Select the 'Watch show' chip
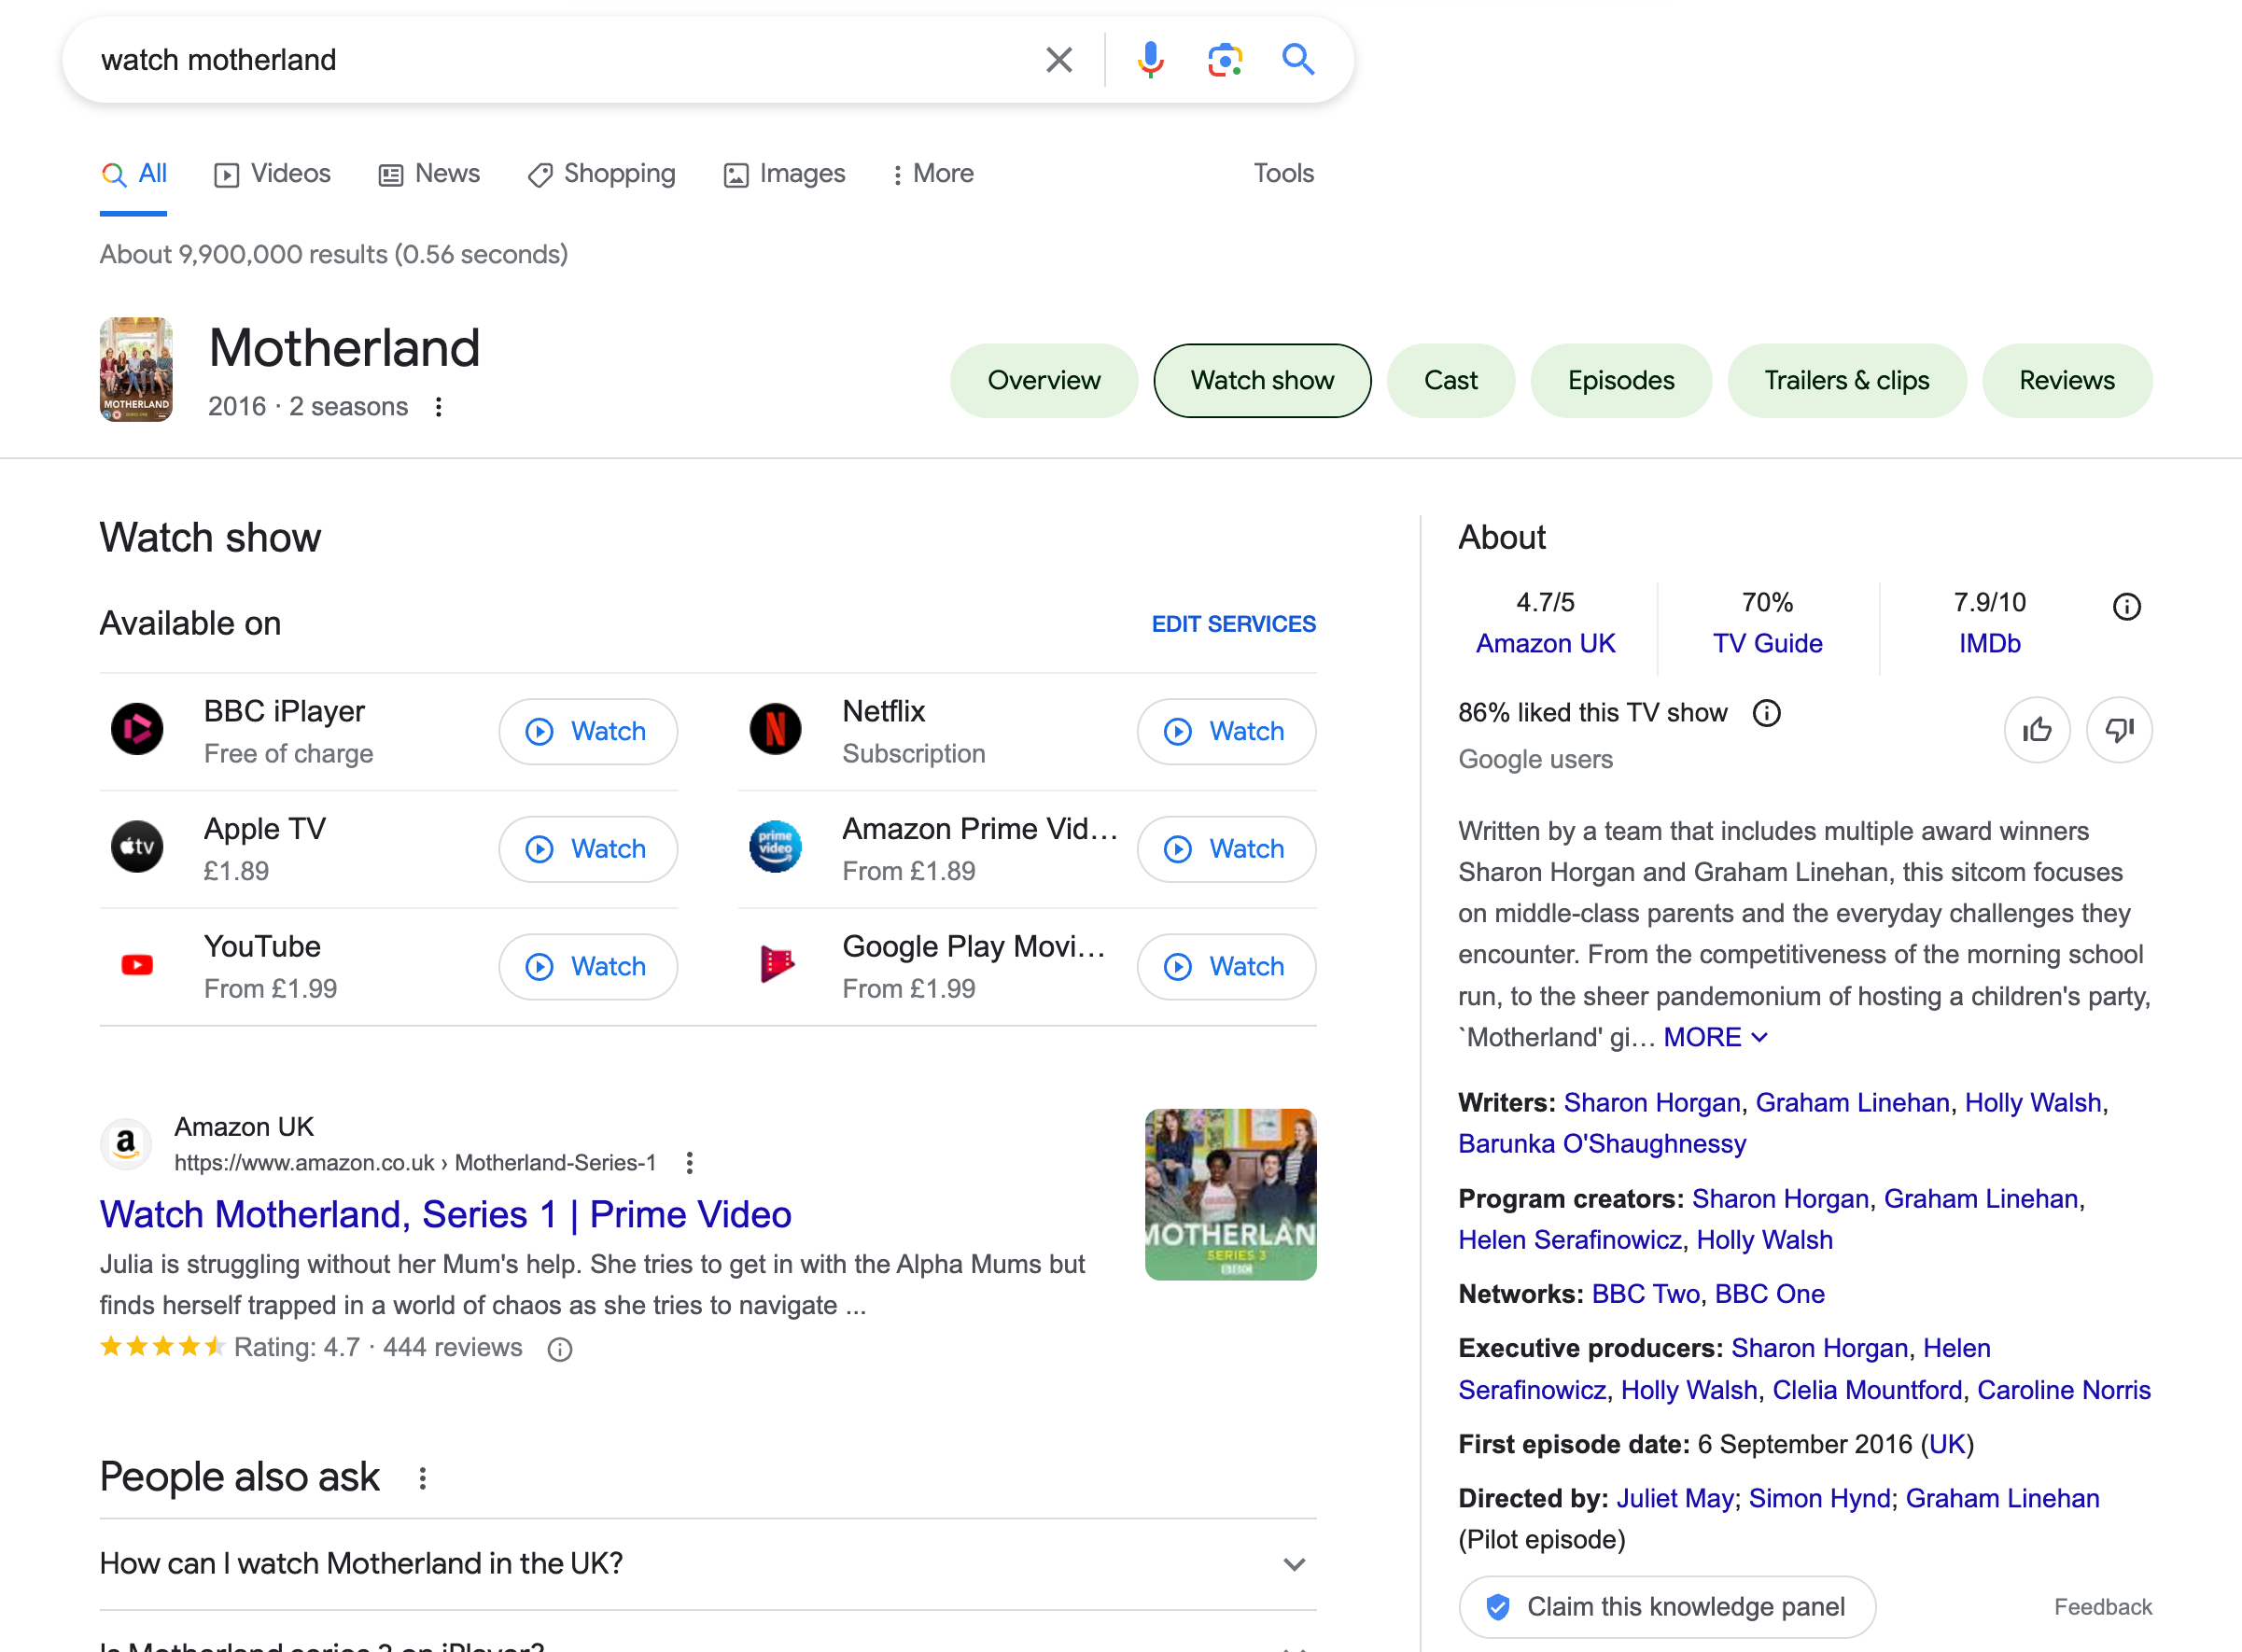 (1261, 380)
